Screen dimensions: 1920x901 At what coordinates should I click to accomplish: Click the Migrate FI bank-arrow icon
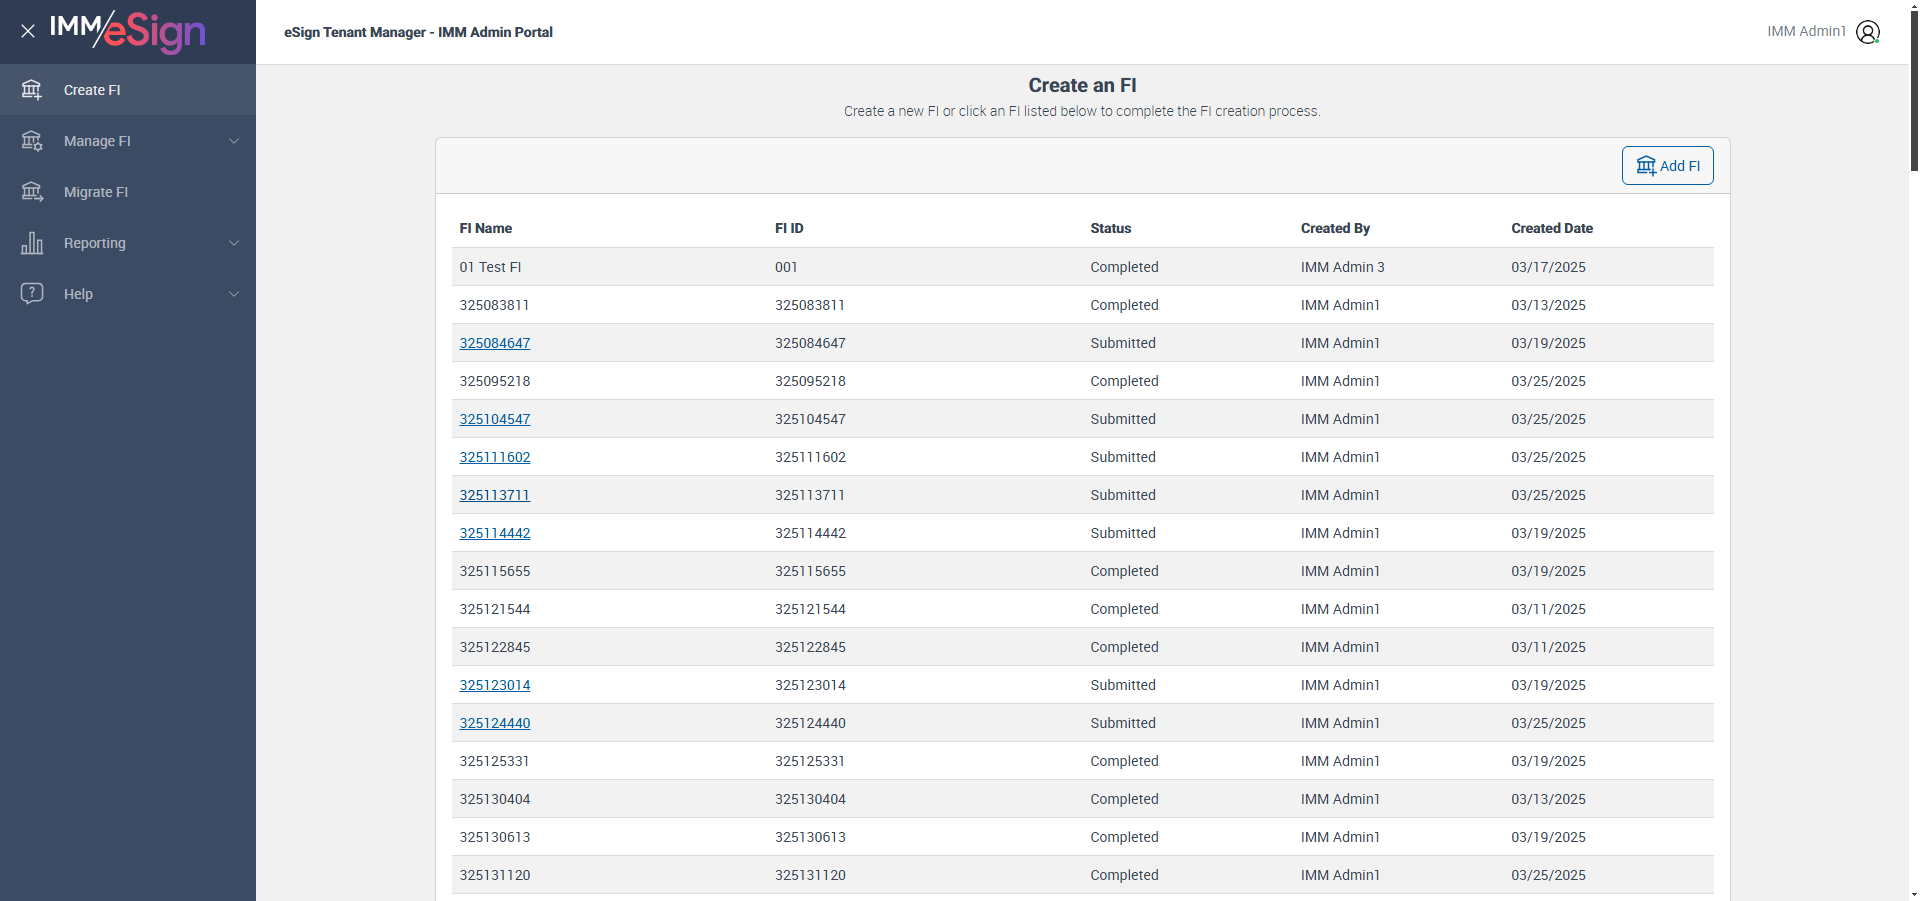click(32, 192)
